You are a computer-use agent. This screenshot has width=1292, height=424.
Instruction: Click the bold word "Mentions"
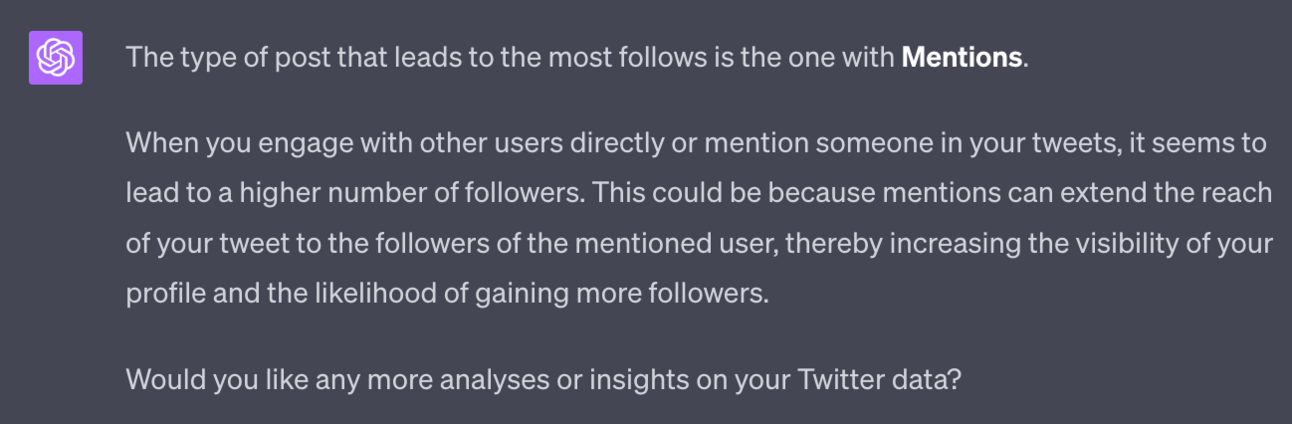(x=961, y=58)
